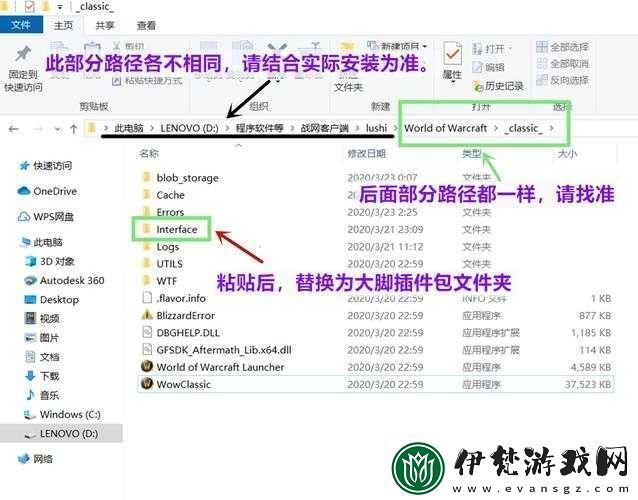Click World of Warcraft Launcher icon
Screen dimensions: 638x500
pos(146,366)
